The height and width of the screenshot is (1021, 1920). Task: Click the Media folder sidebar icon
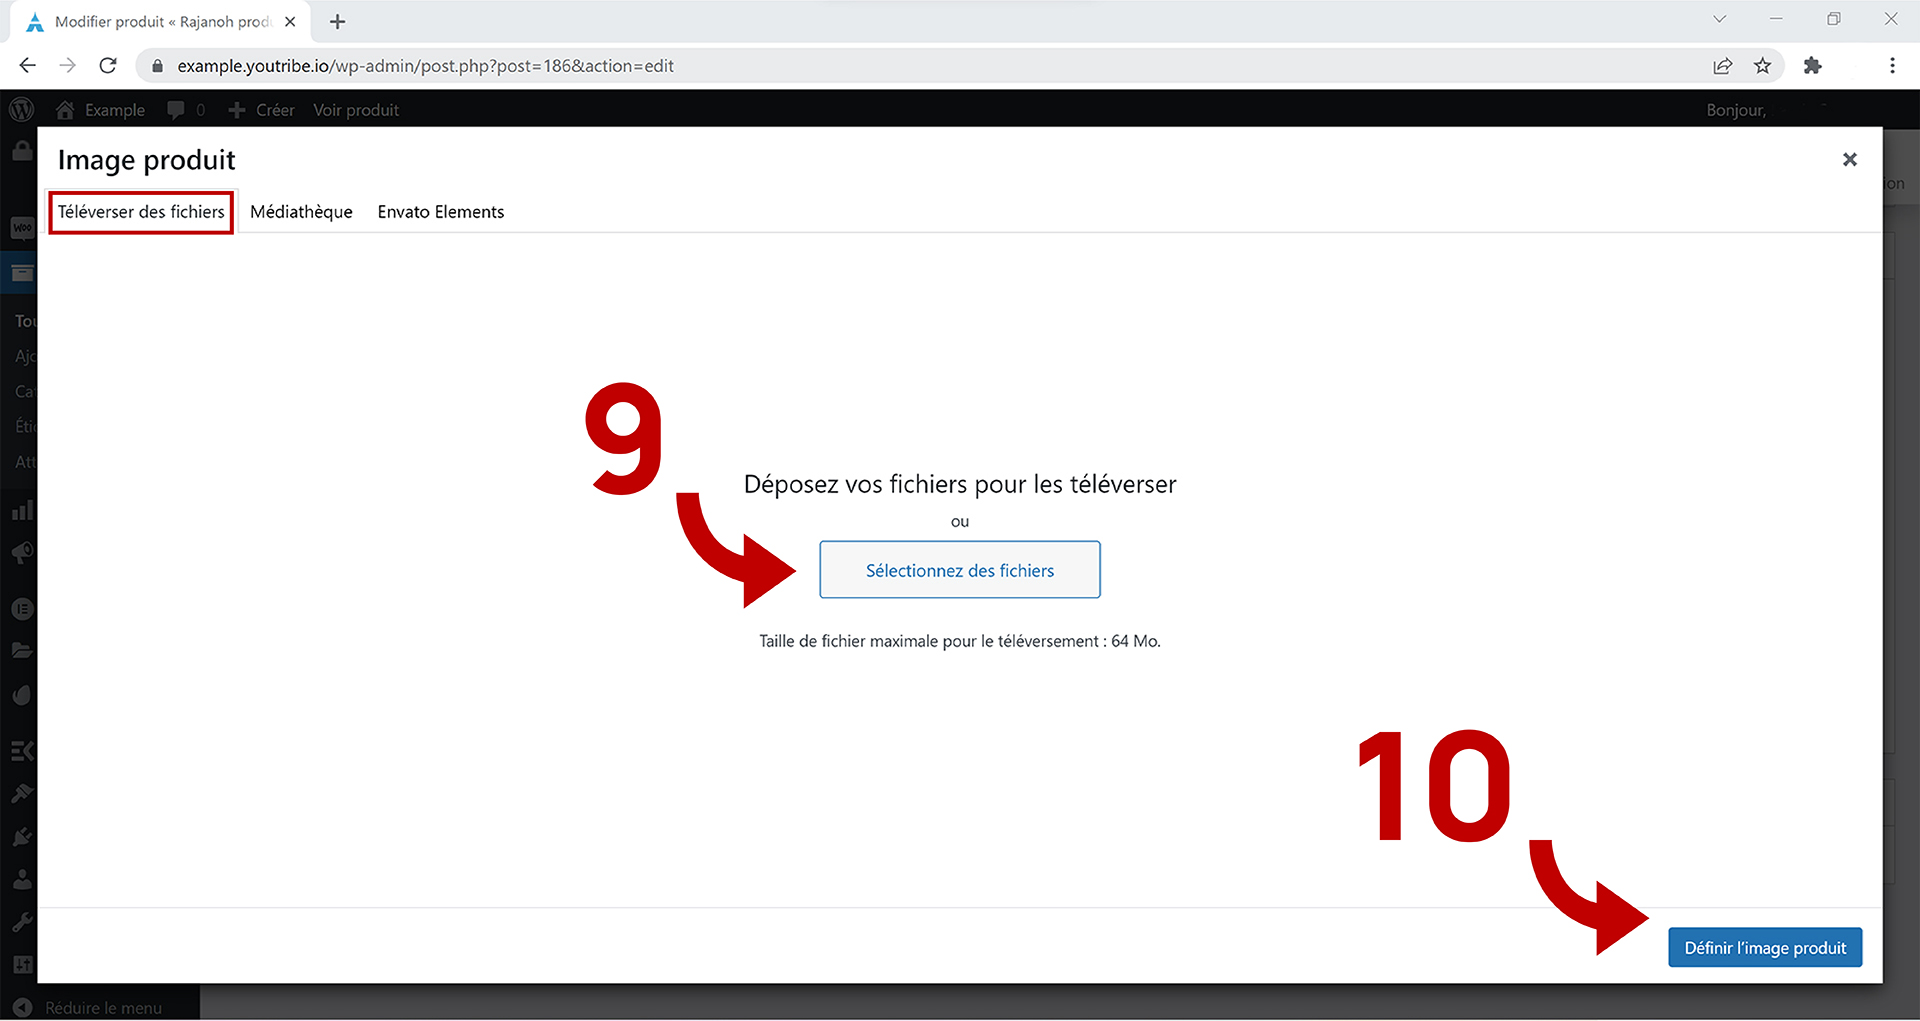tap(21, 650)
